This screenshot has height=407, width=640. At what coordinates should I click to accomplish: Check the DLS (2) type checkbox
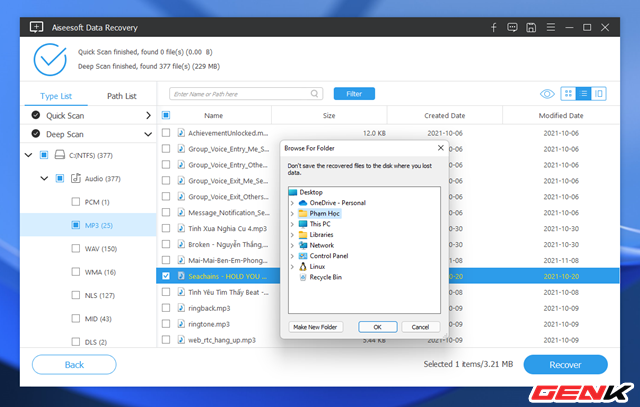point(76,341)
